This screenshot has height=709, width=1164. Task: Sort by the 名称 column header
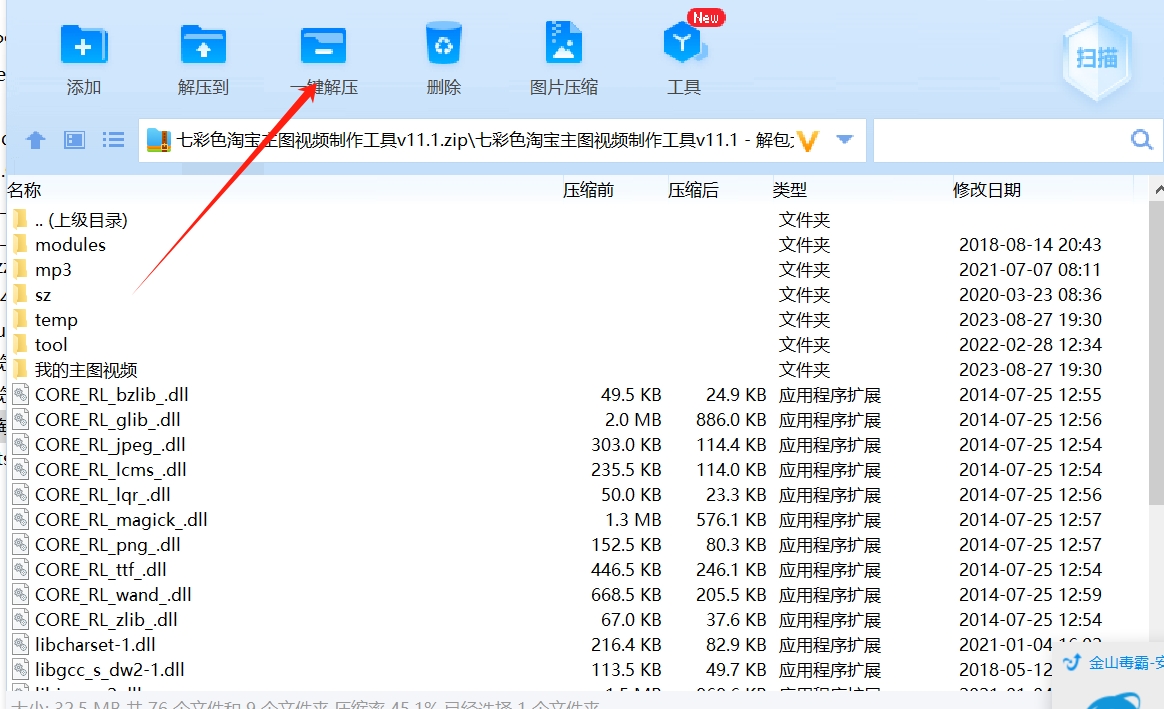pos(24,190)
